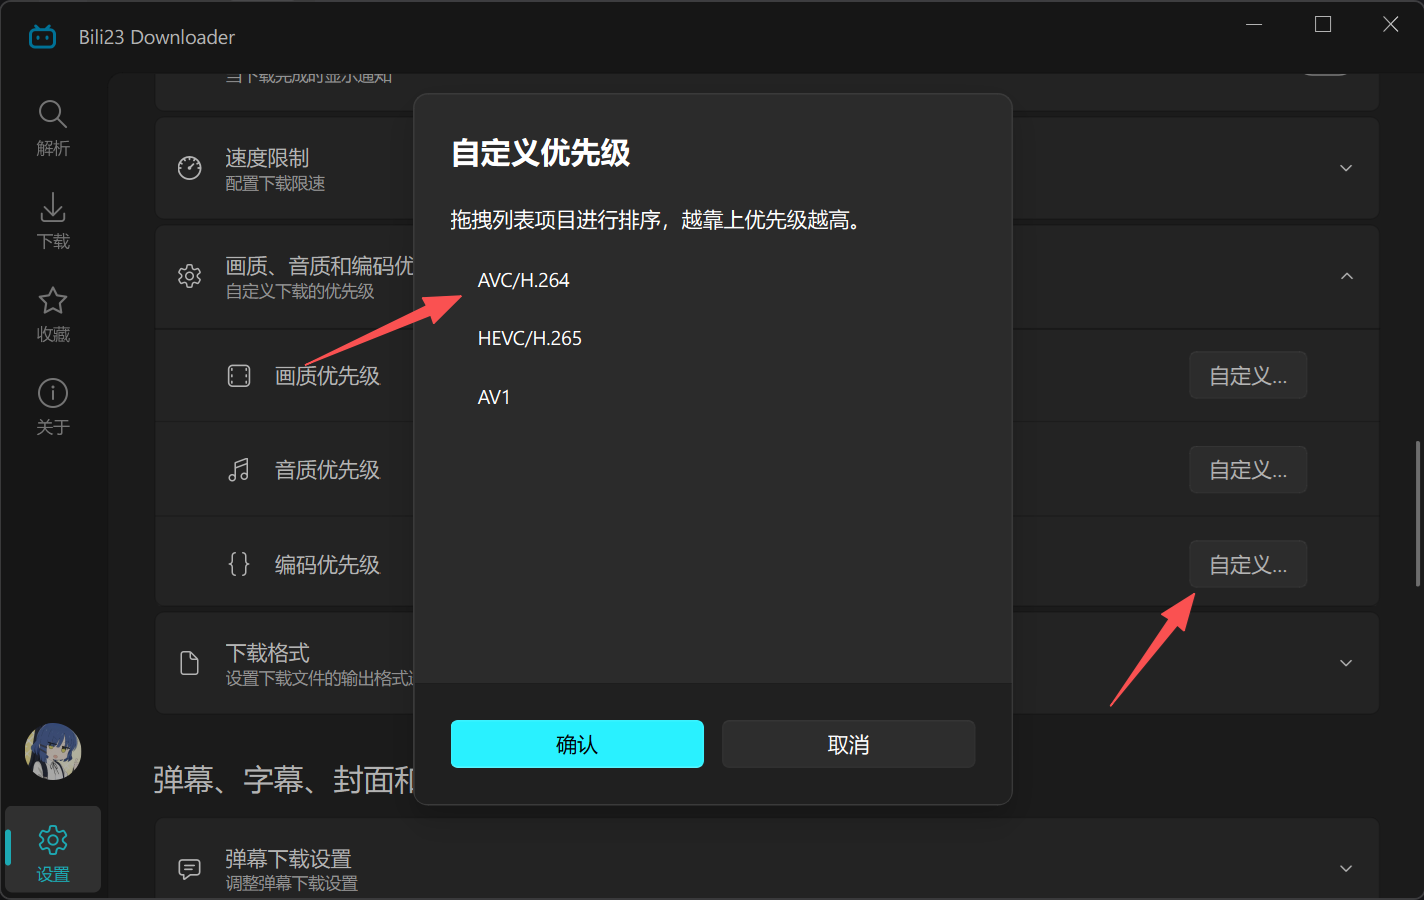Open the 下载 downloads panel icon

tap(52, 220)
